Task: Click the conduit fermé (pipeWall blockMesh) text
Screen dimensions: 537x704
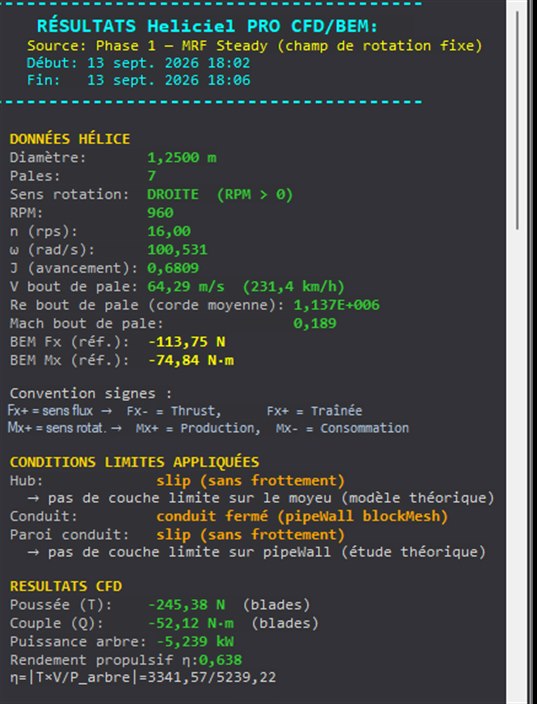Action: point(302,516)
